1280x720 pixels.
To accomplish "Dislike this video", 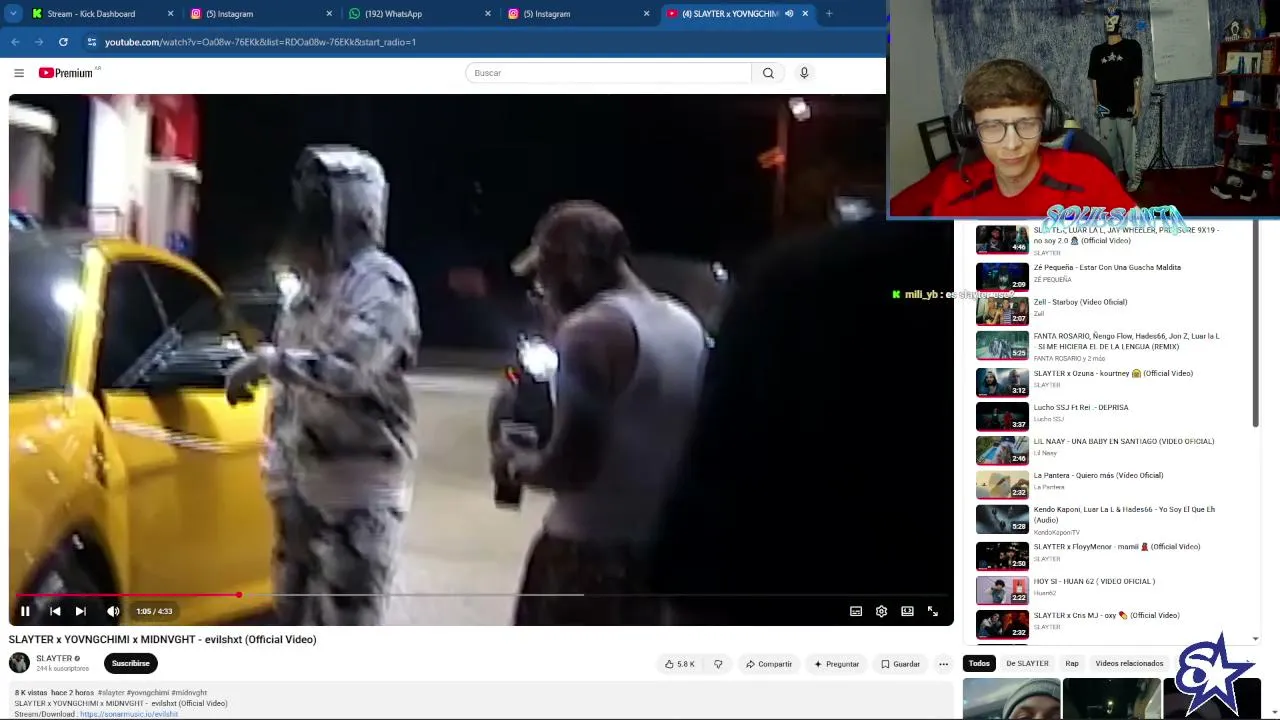I will click(718, 664).
